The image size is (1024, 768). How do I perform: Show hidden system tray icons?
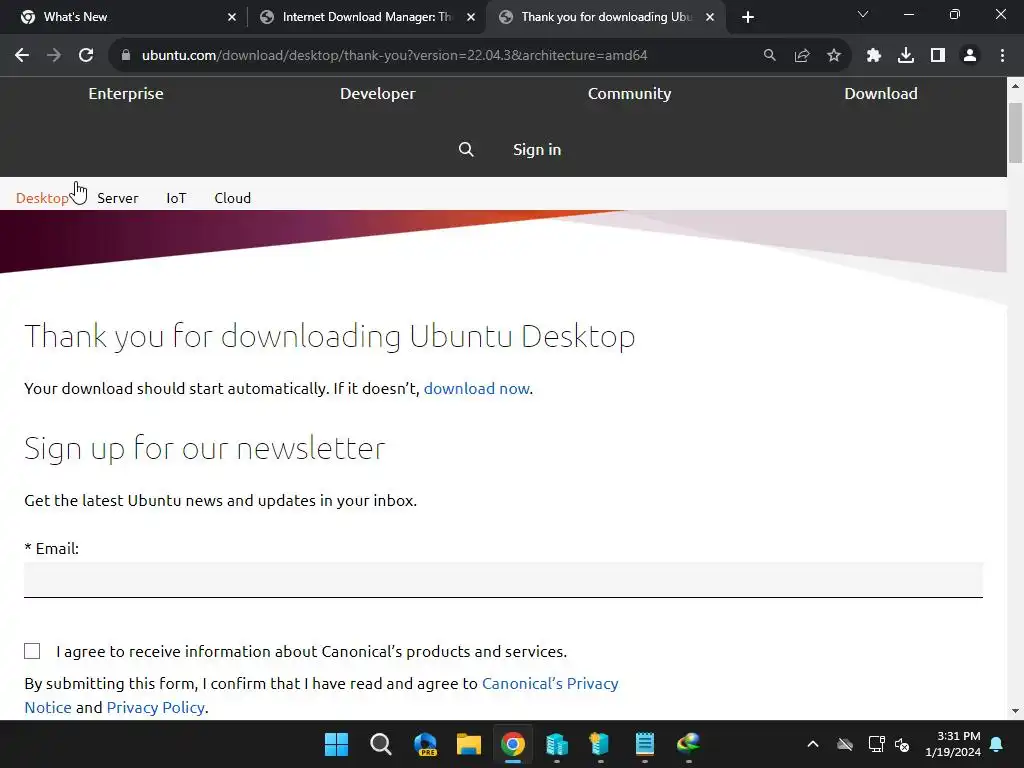[813, 744]
